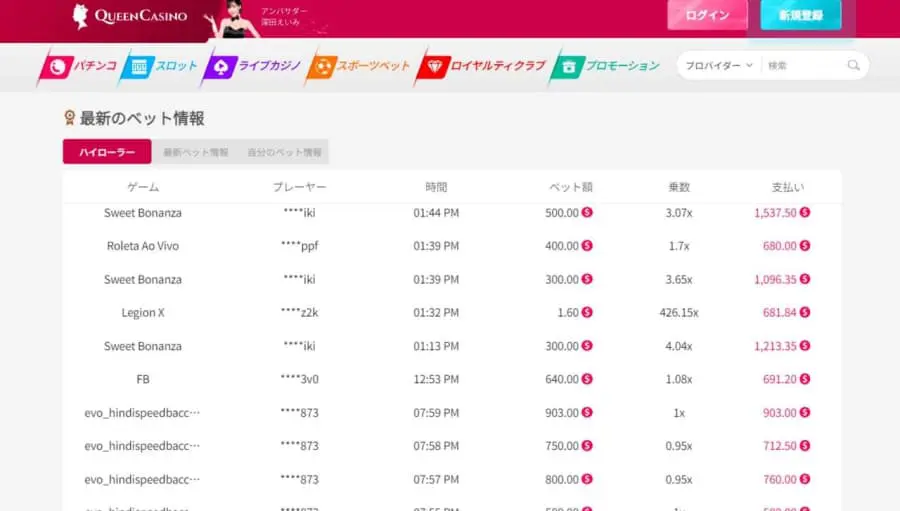This screenshot has height=511, width=900.
Task: Open the プロモーション menu label
Action: pos(622,65)
